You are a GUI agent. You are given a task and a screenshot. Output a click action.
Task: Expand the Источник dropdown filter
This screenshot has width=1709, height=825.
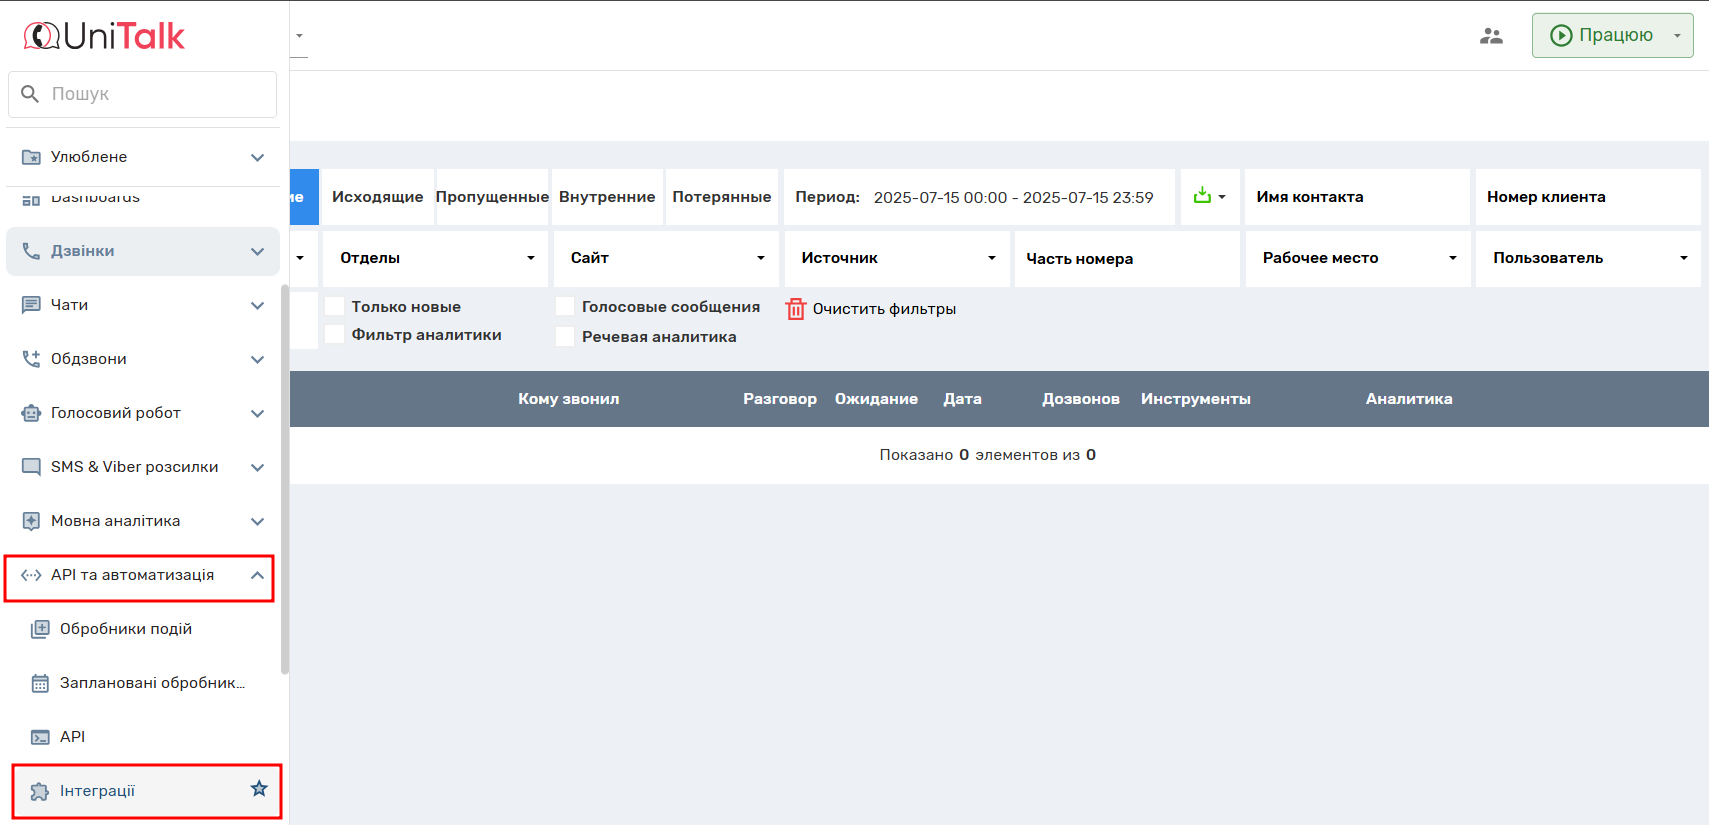point(897,258)
